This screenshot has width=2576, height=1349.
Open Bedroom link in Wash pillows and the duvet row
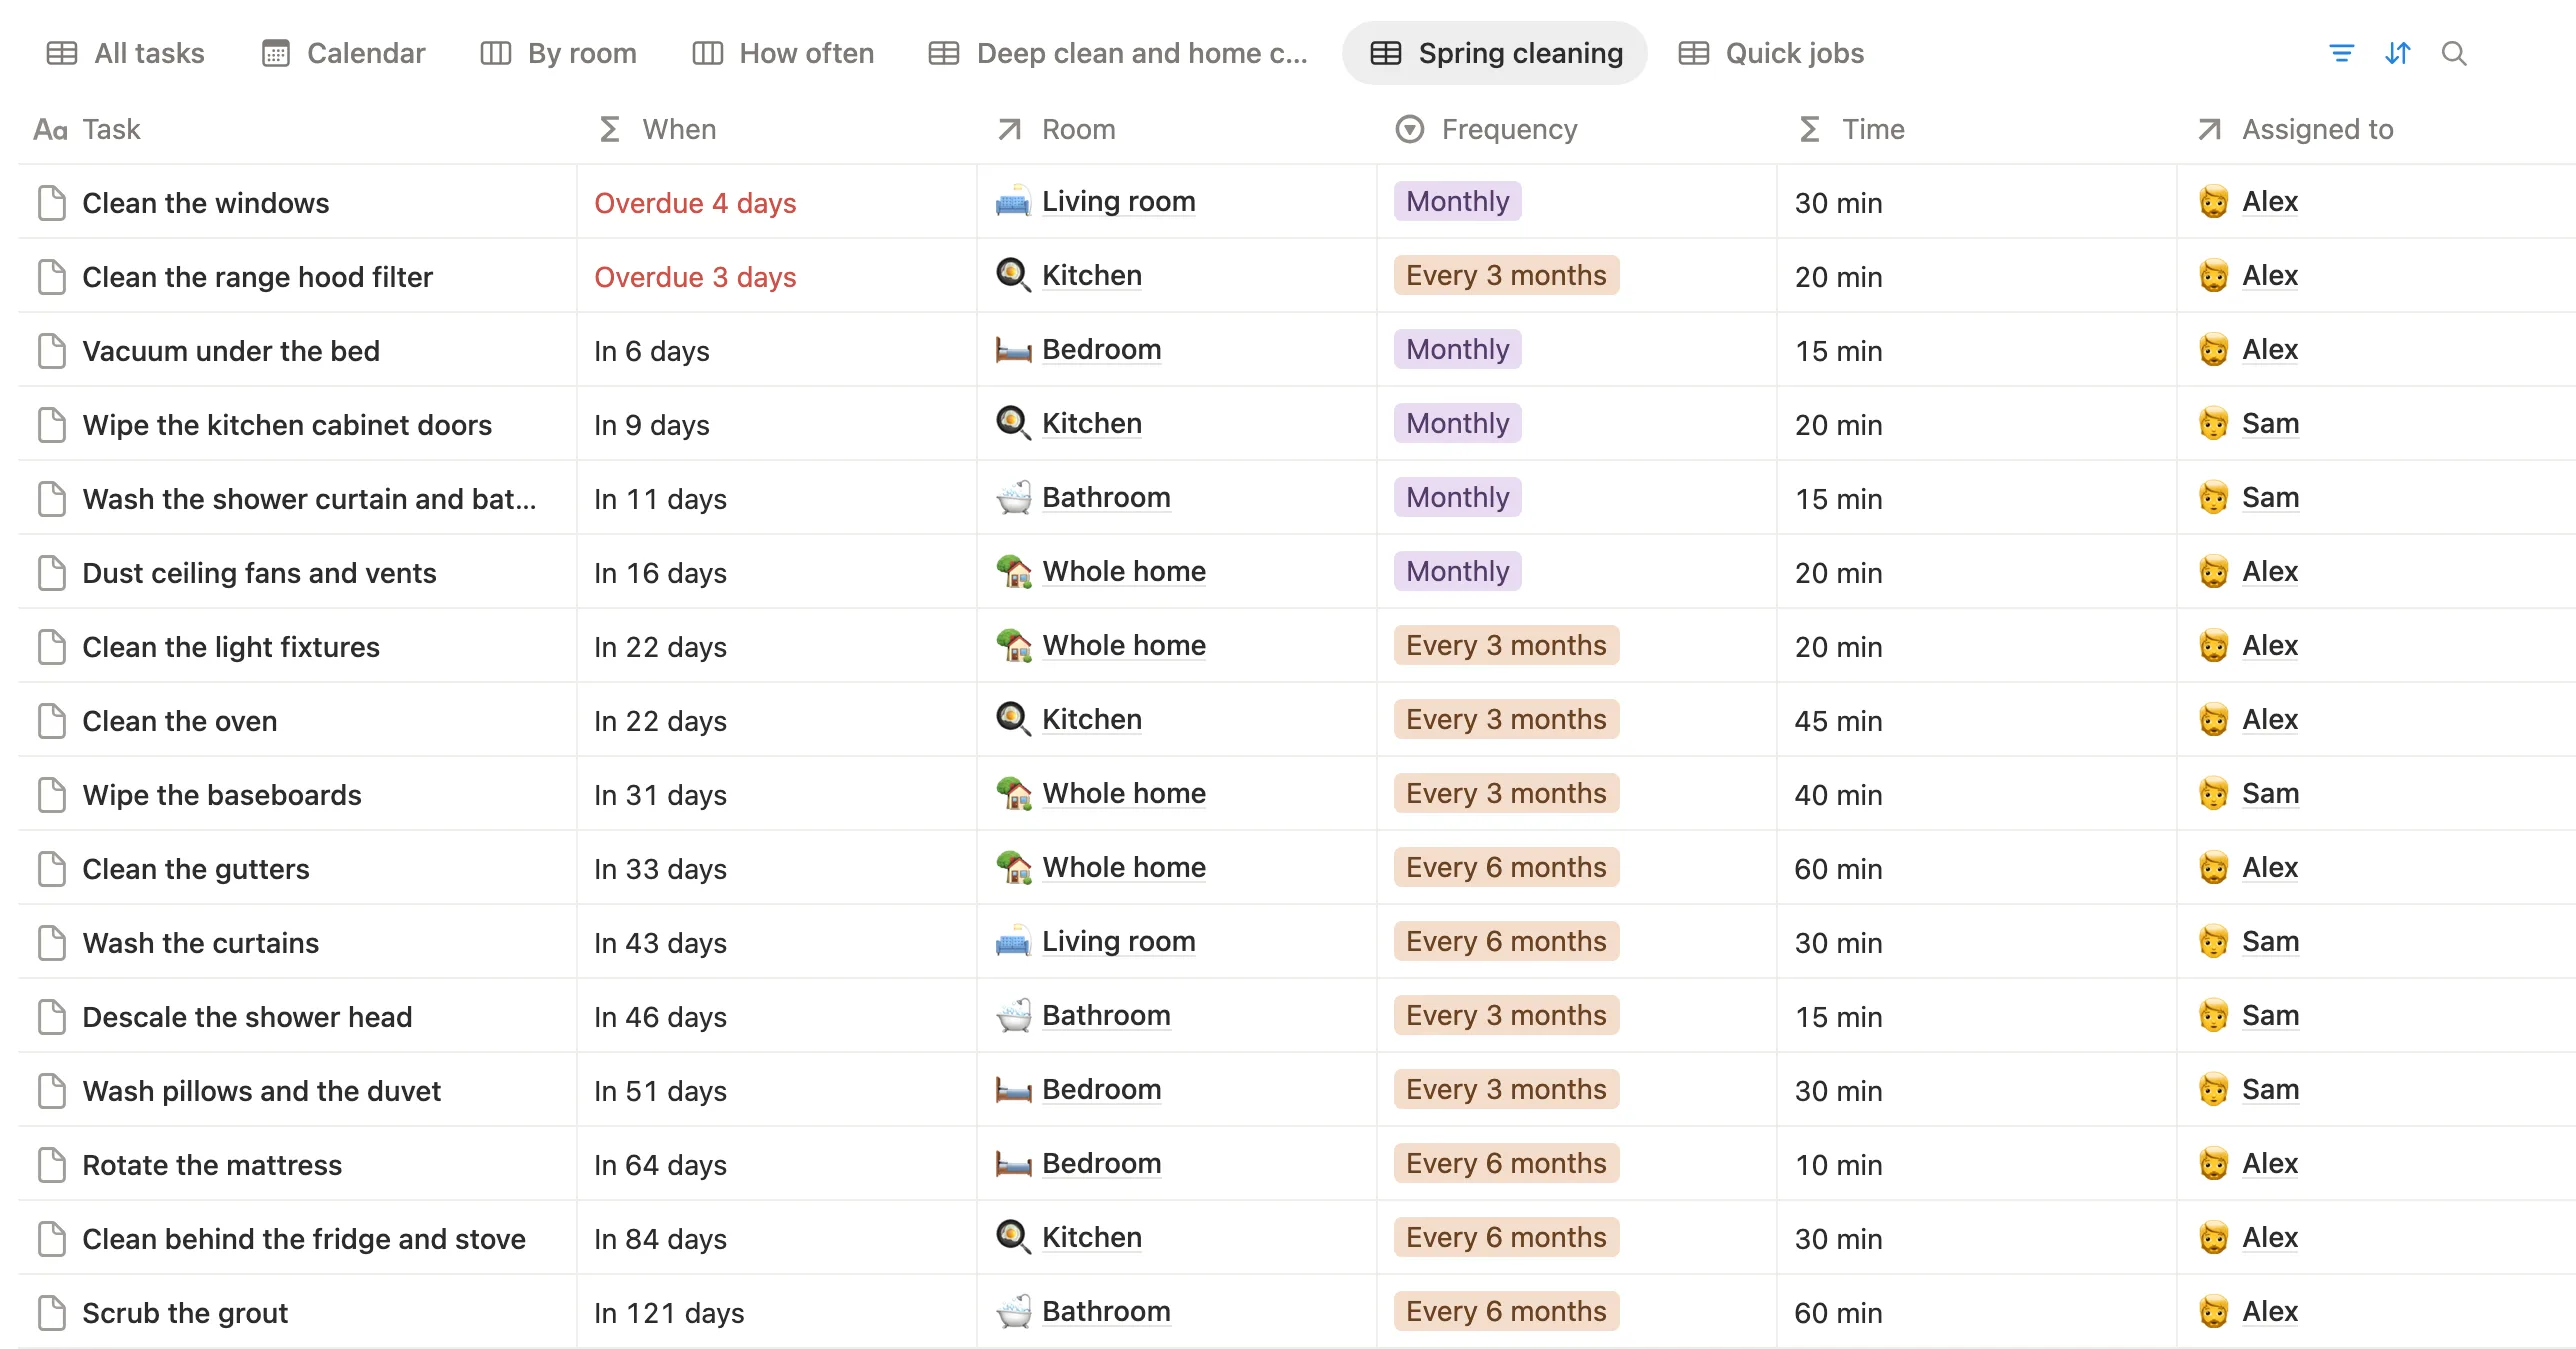tap(1101, 1089)
